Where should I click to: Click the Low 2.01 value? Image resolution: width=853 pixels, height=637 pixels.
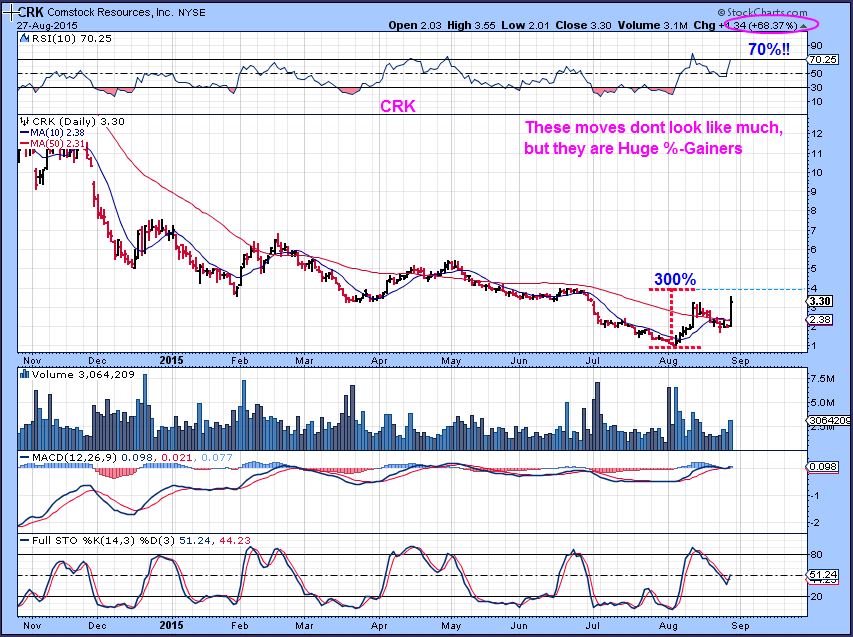[x=526, y=26]
